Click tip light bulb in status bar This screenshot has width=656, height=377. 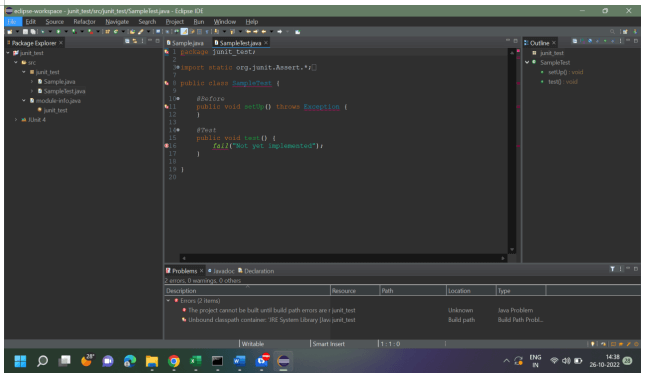point(592,344)
